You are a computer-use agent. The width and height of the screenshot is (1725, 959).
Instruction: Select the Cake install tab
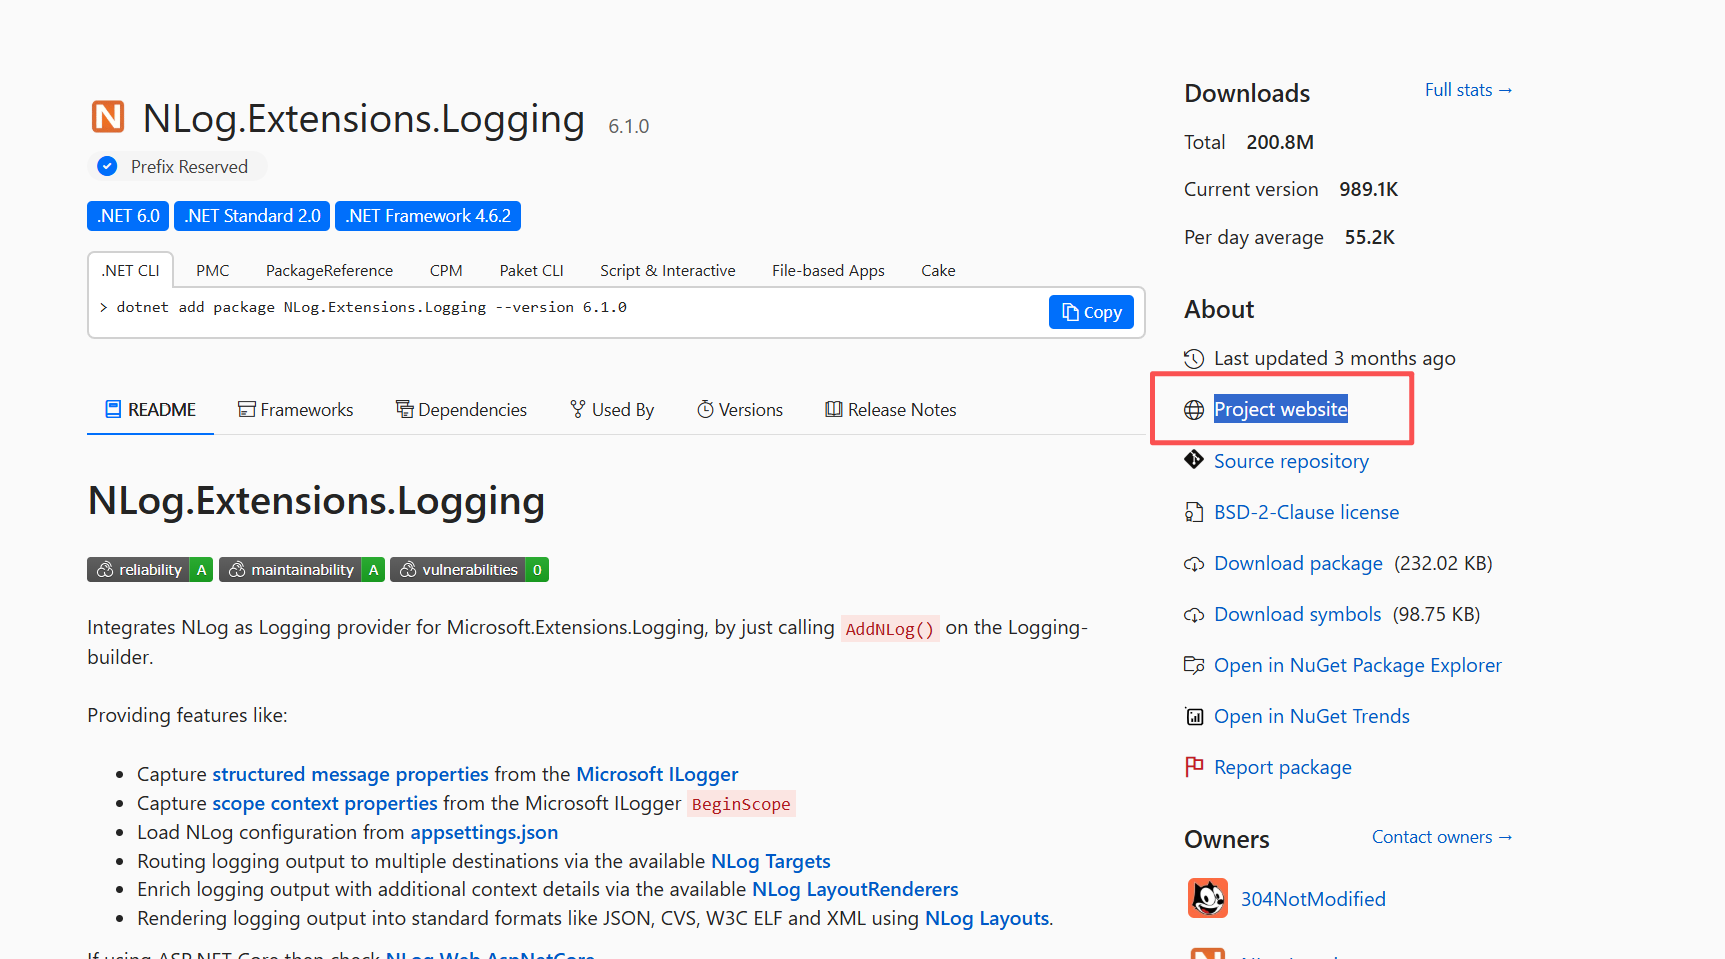(x=938, y=271)
